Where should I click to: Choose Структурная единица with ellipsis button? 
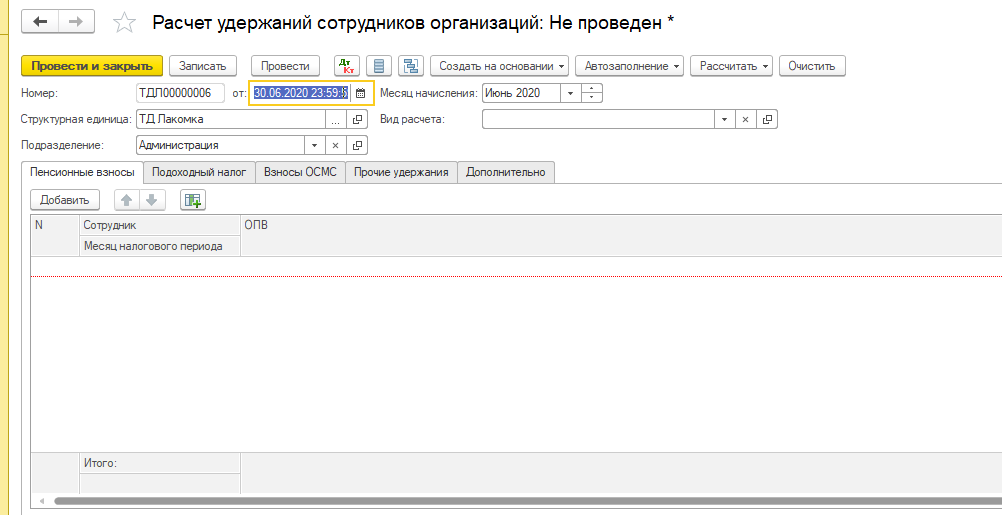pyautogui.click(x=335, y=119)
